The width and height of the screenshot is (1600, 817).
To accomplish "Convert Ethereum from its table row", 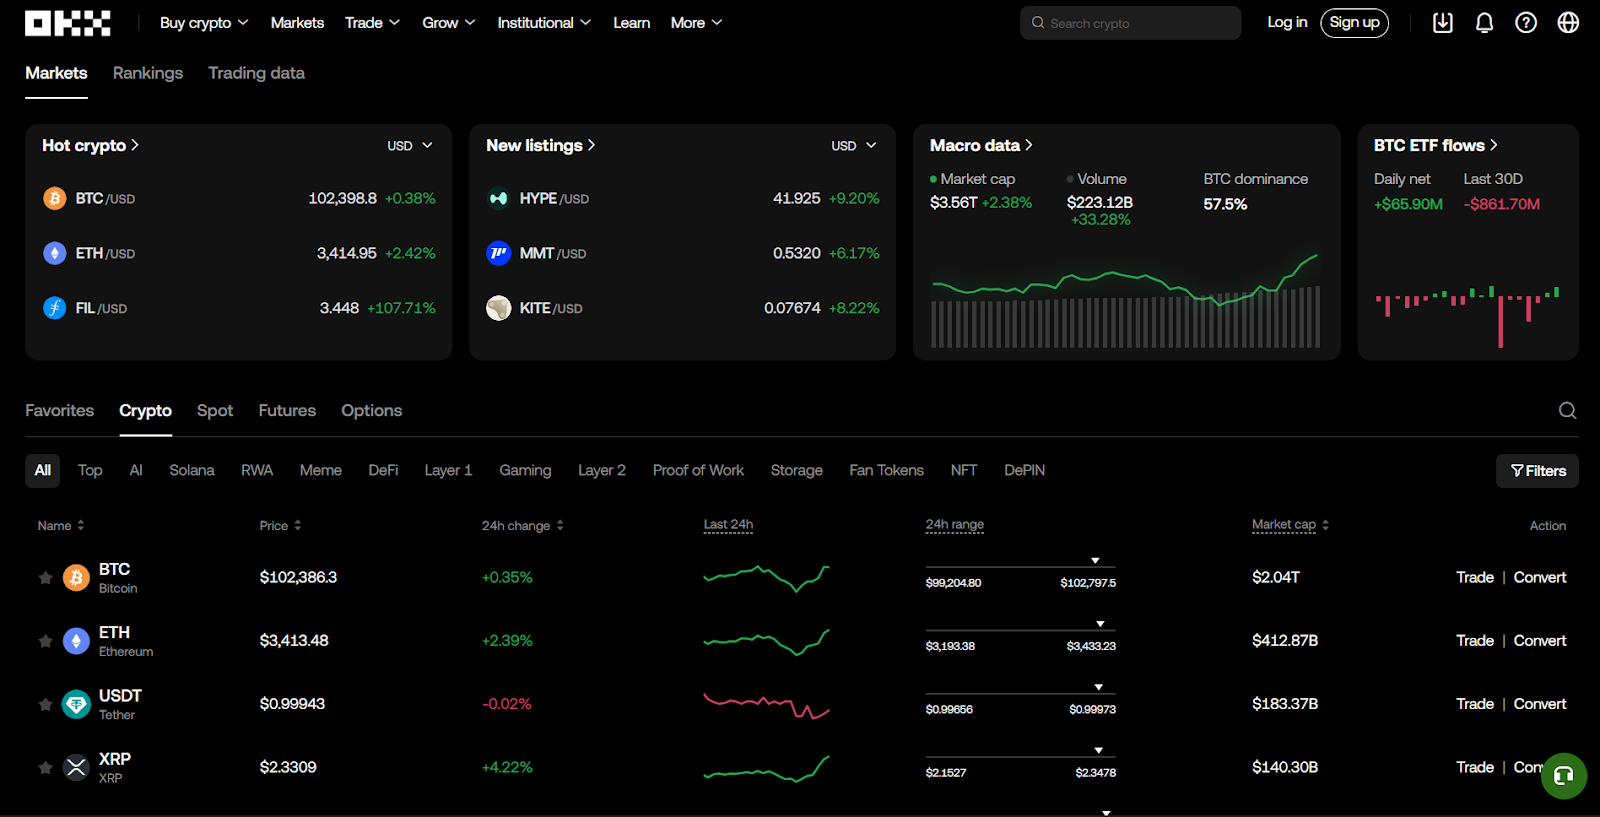I will click(x=1540, y=640).
